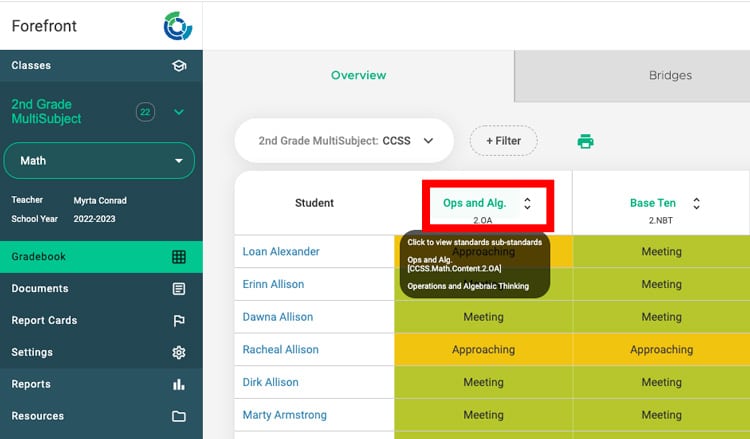Open student Dawna Allison
This screenshot has width=750, height=439.
tap(277, 317)
